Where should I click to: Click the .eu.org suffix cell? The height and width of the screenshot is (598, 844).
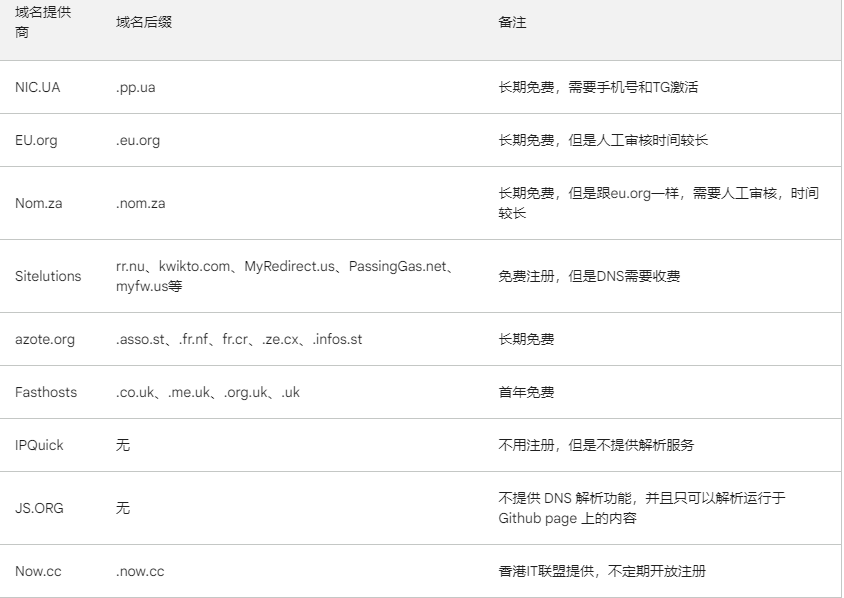(x=138, y=140)
